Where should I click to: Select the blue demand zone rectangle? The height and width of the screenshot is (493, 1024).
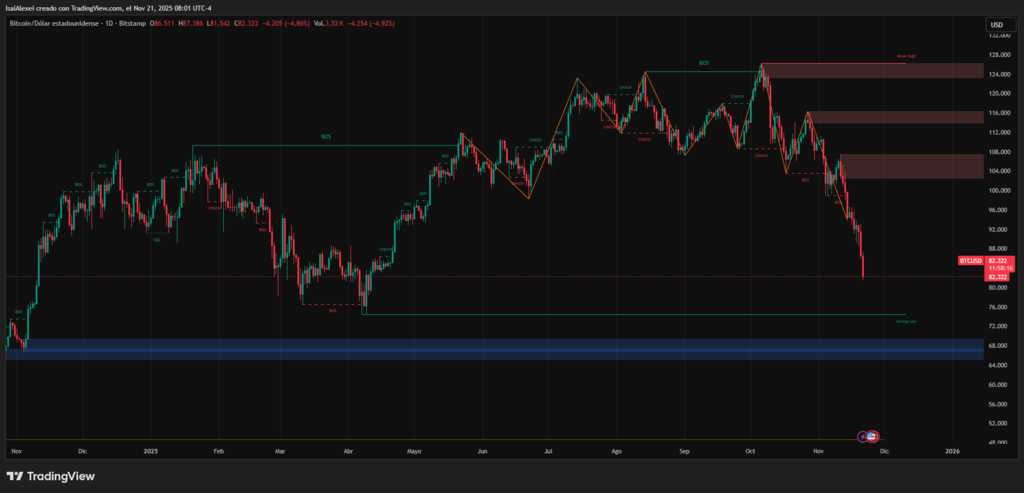coord(500,348)
